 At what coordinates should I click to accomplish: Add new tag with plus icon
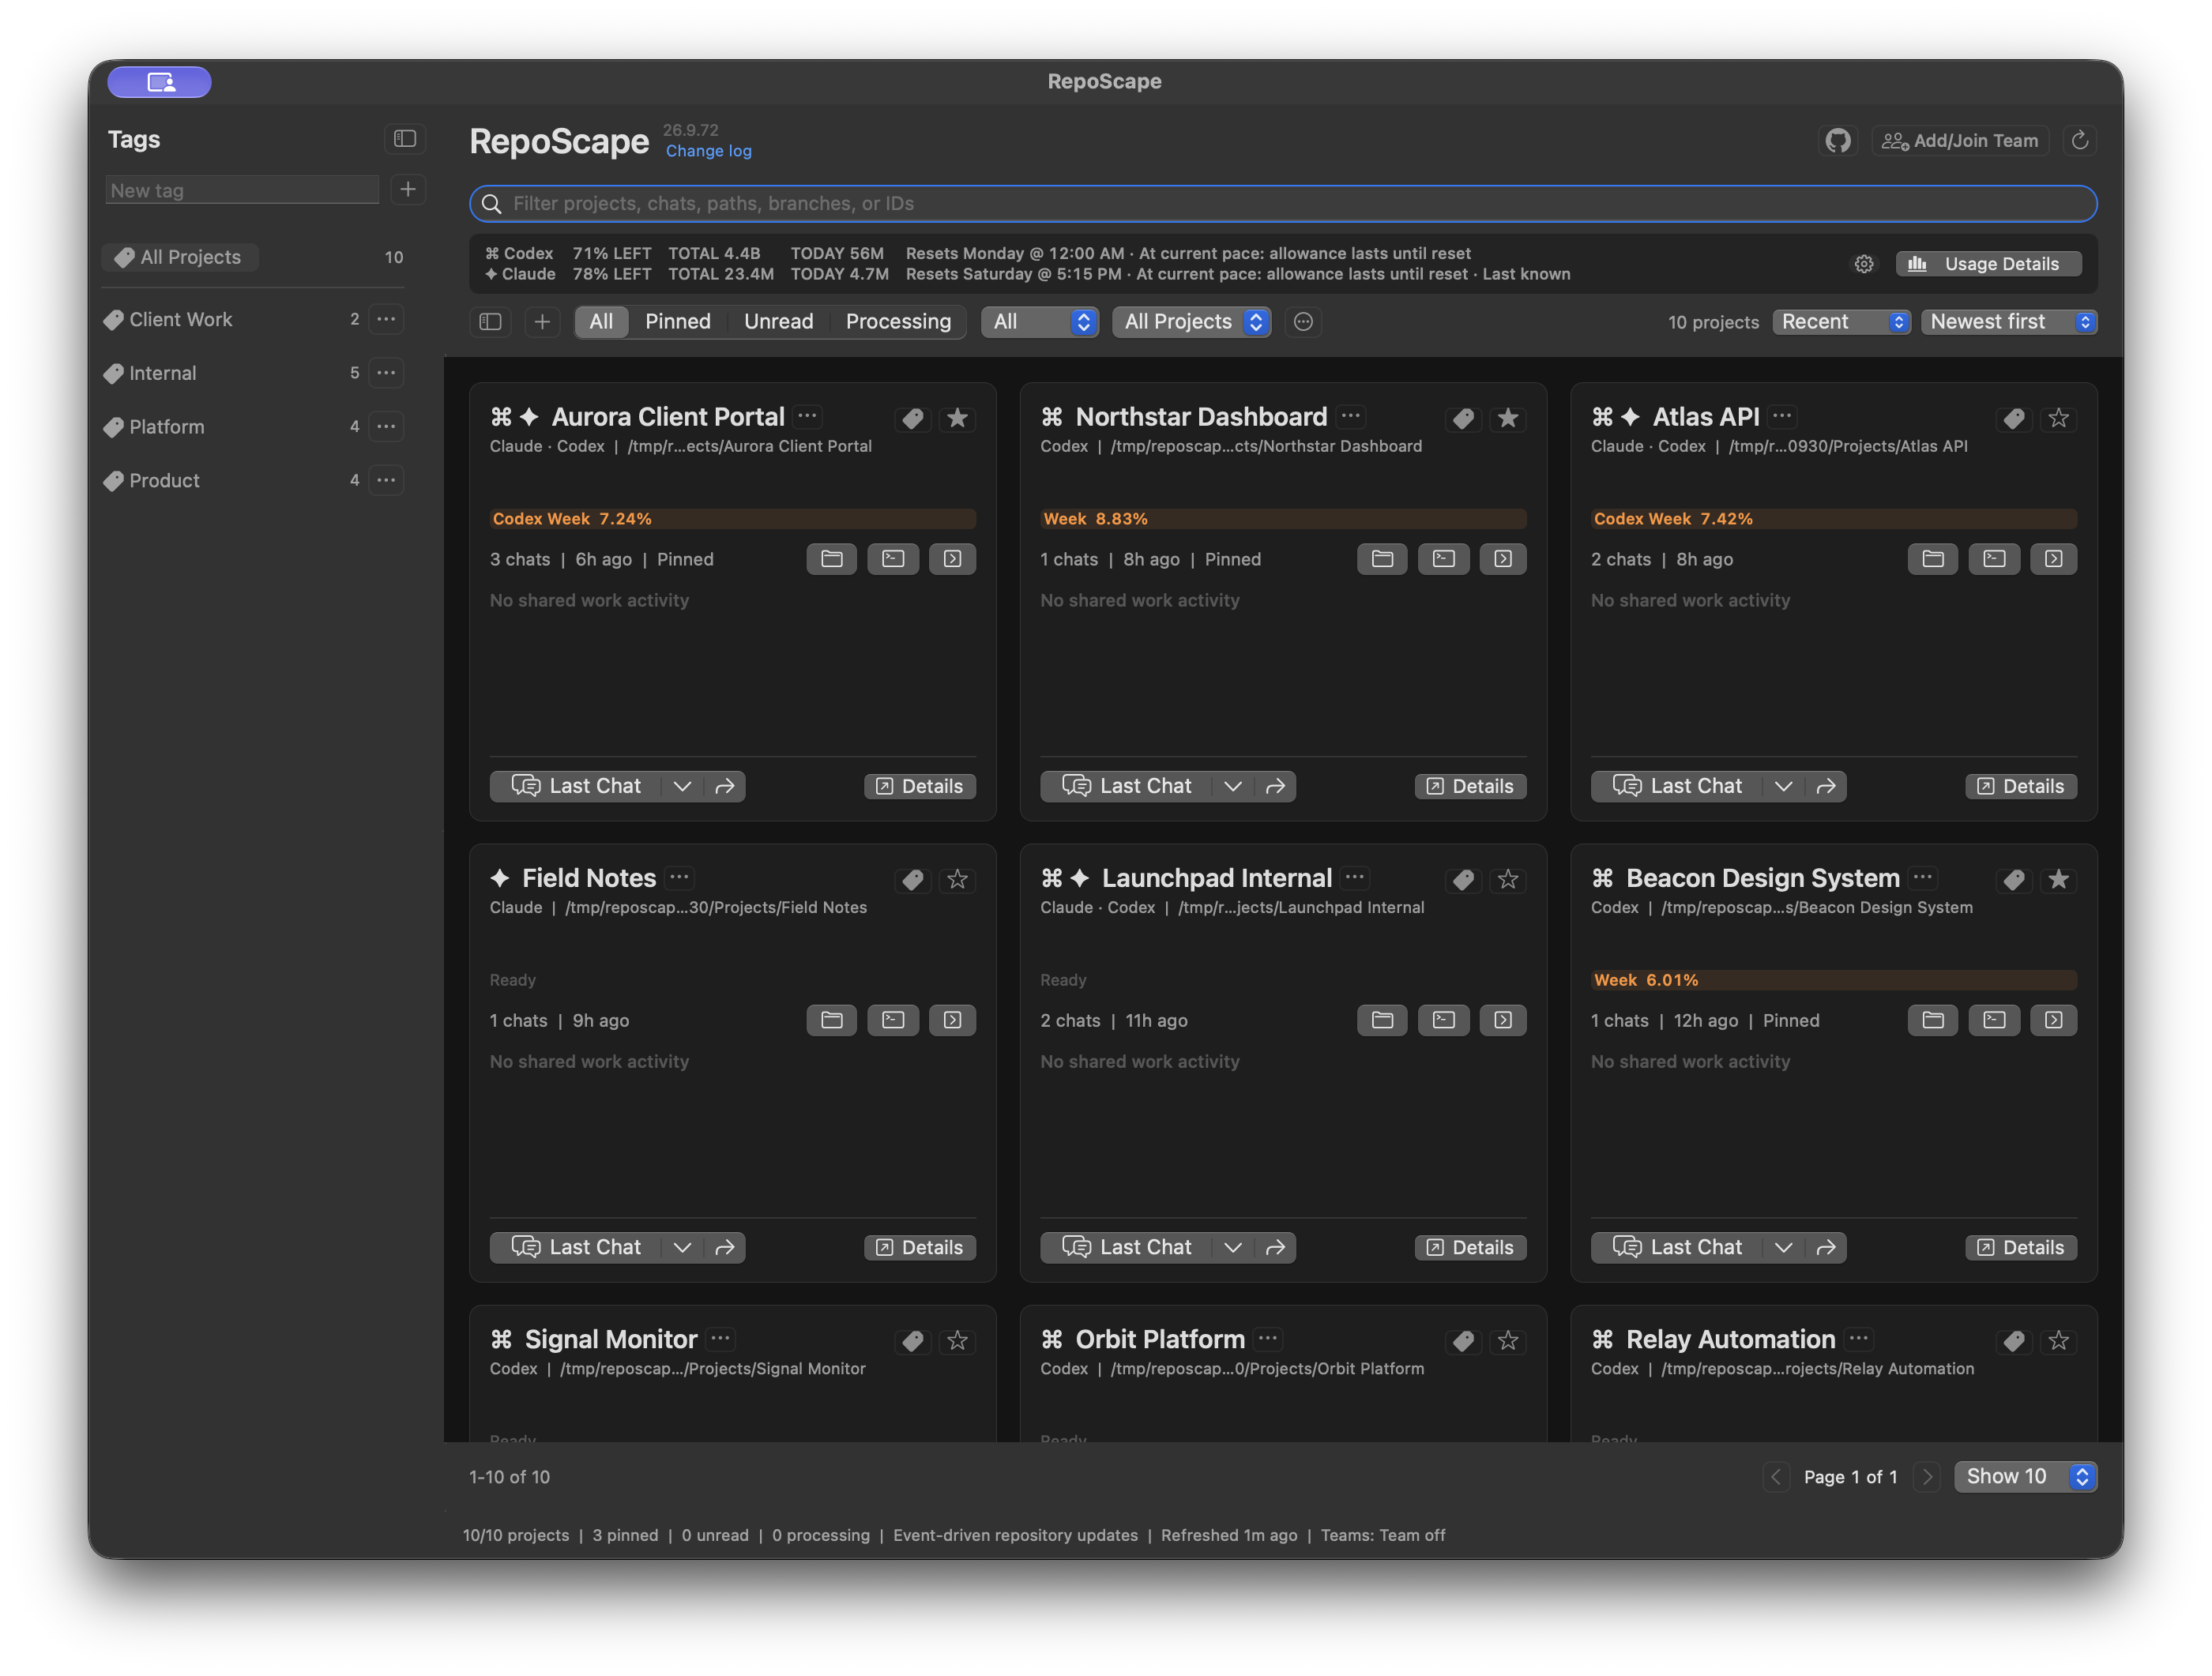pyautogui.click(x=408, y=190)
